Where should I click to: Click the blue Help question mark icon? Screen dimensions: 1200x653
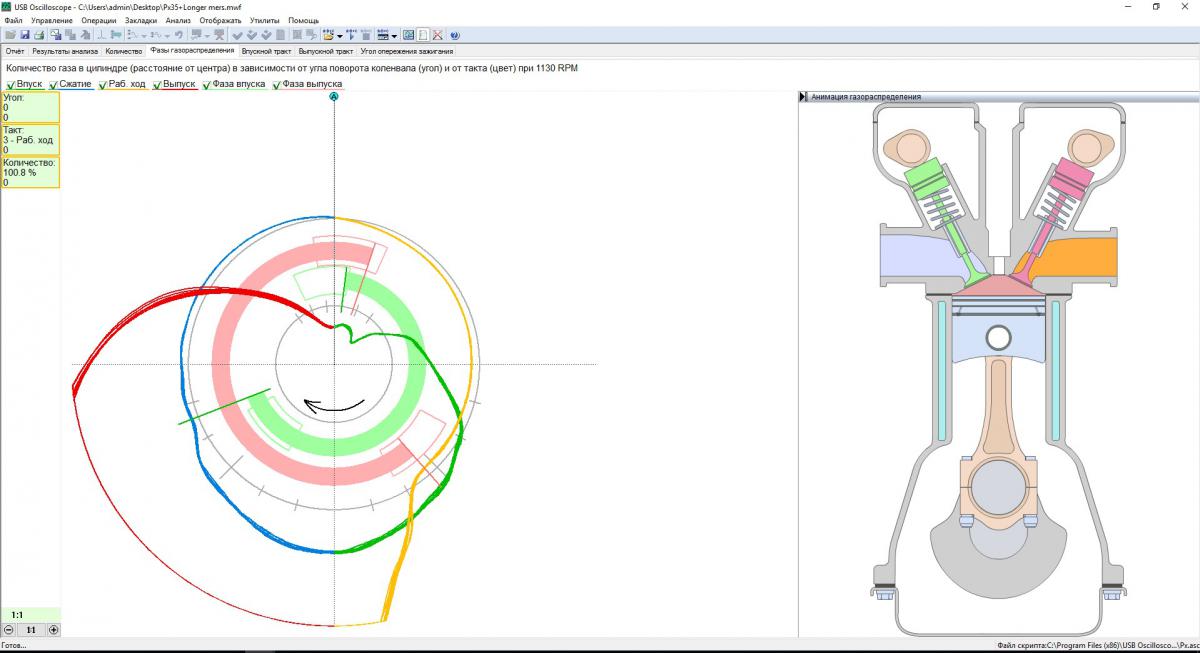pos(454,35)
